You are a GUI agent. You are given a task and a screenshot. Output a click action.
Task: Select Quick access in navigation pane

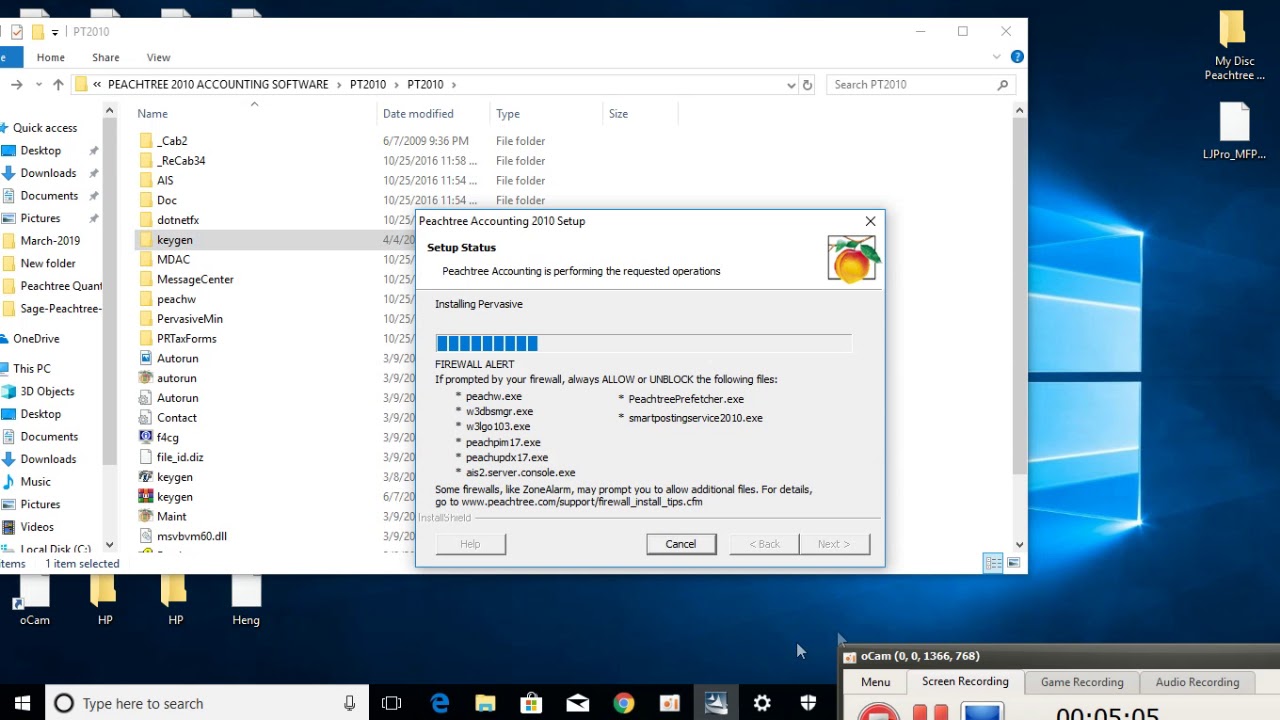45,128
